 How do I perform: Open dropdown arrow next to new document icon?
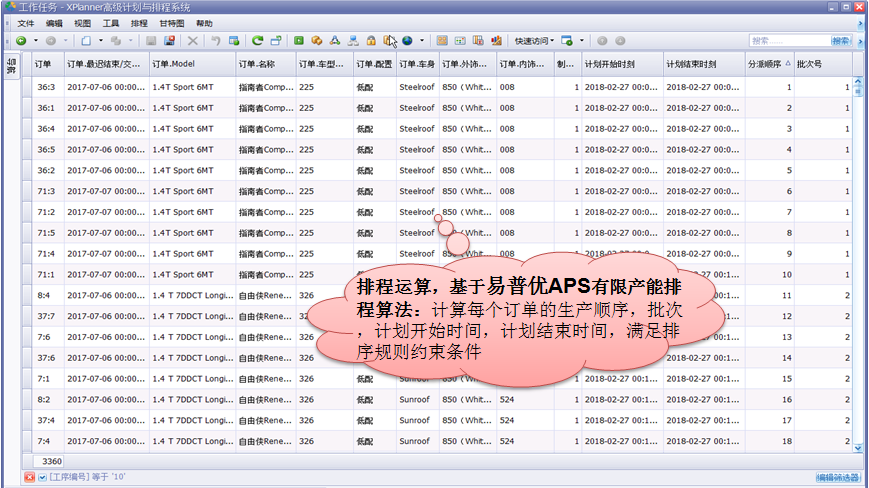101,41
